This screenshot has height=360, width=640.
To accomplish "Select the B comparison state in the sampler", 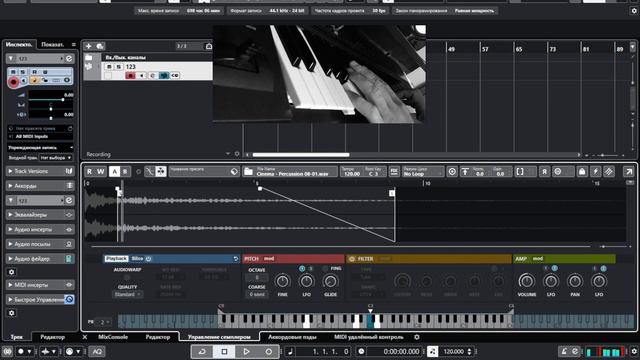I will (x=125, y=171).
